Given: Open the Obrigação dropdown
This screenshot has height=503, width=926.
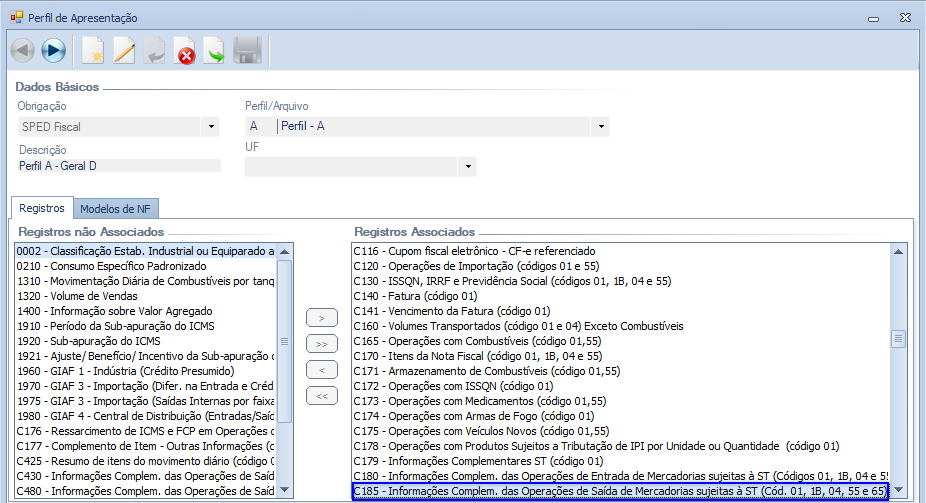Looking at the screenshot, I should click(210, 127).
